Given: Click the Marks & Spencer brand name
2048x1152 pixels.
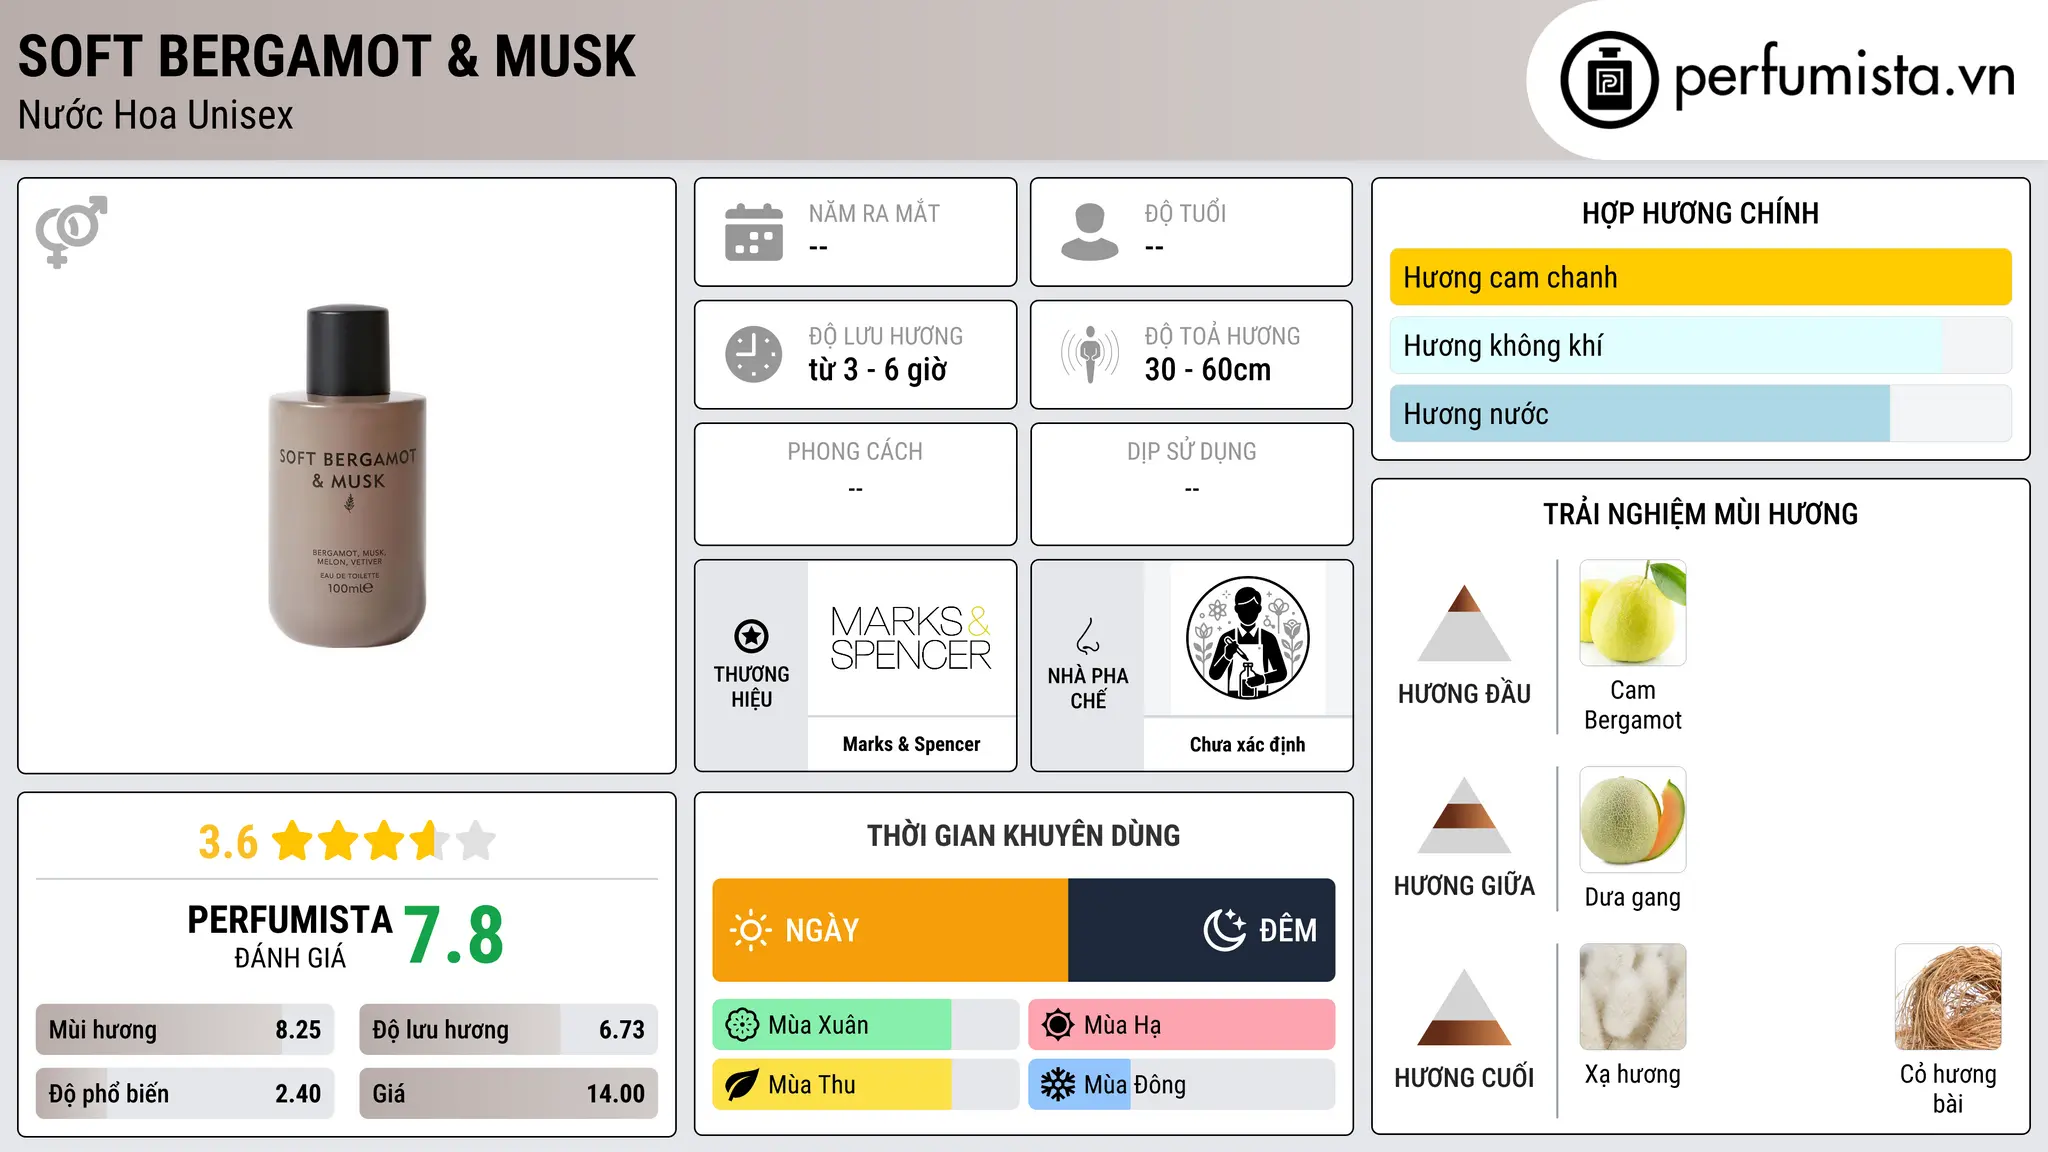Looking at the screenshot, I should click(x=911, y=744).
